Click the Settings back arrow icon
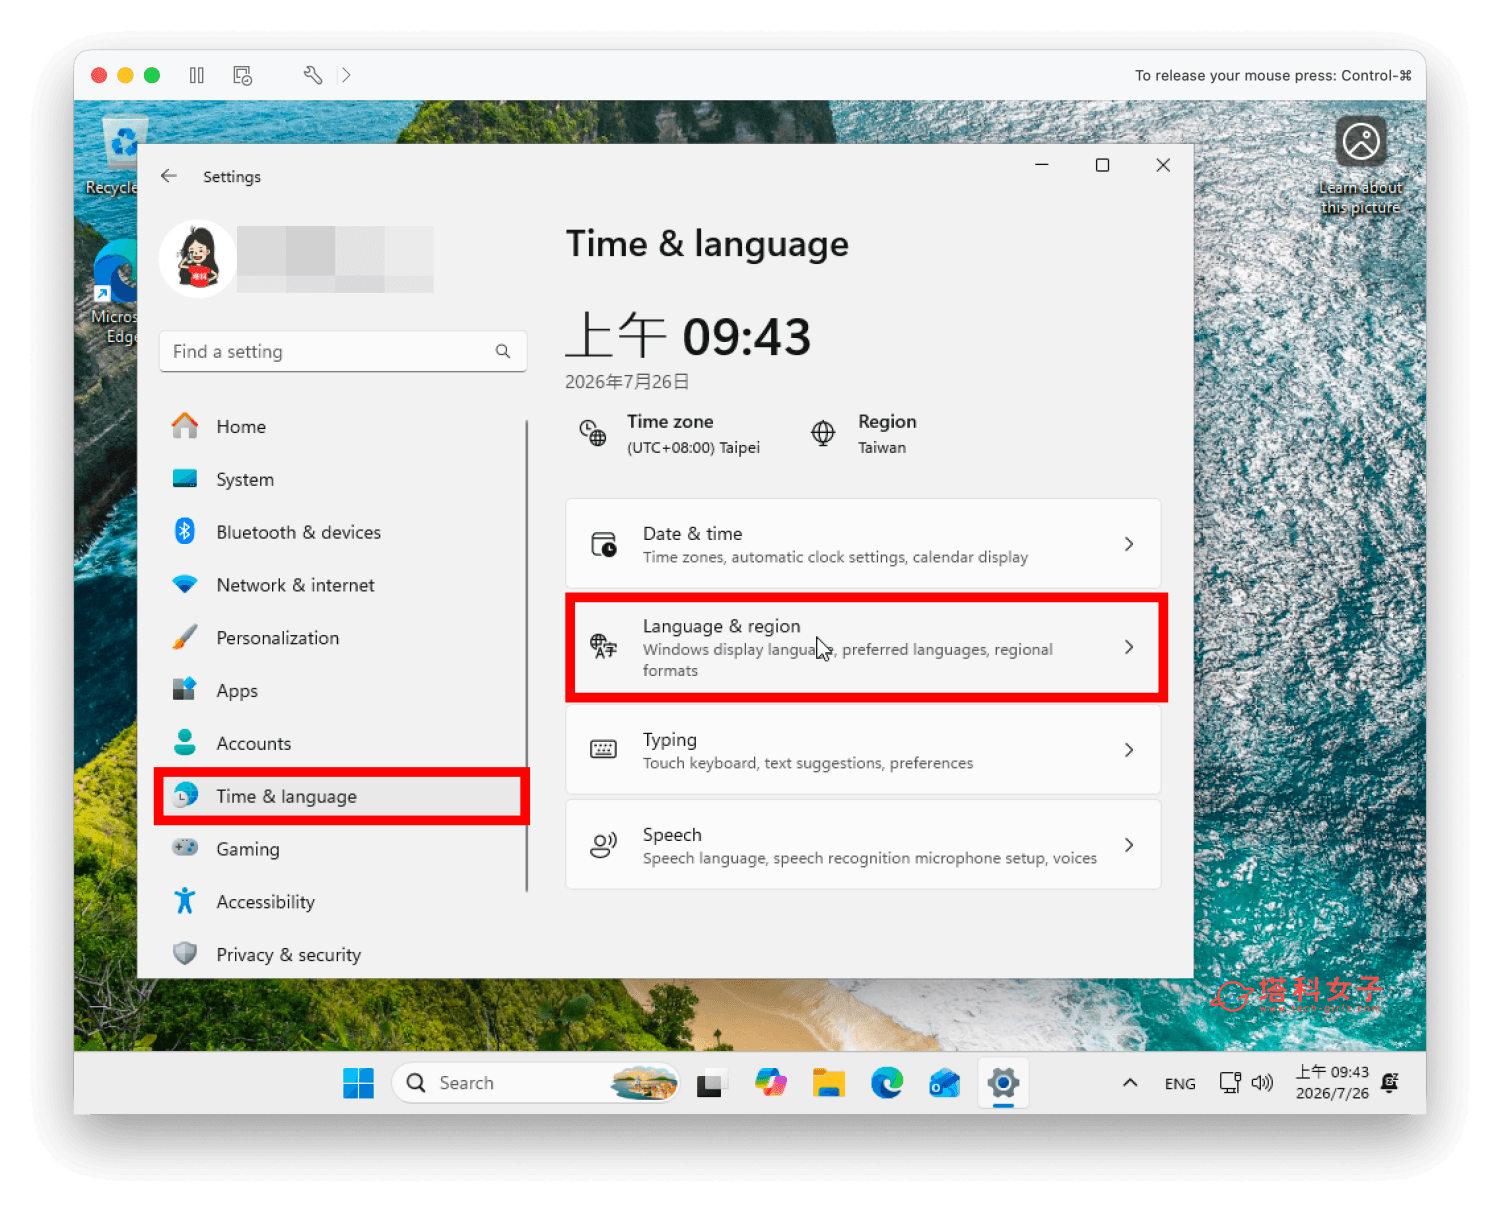This screenshot has width=1500, height=1212. click(169, 176)
